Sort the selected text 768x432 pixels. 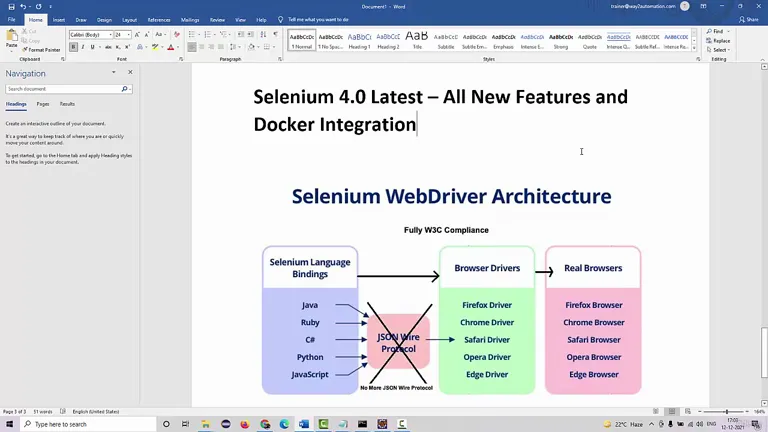tap(264, 35)
